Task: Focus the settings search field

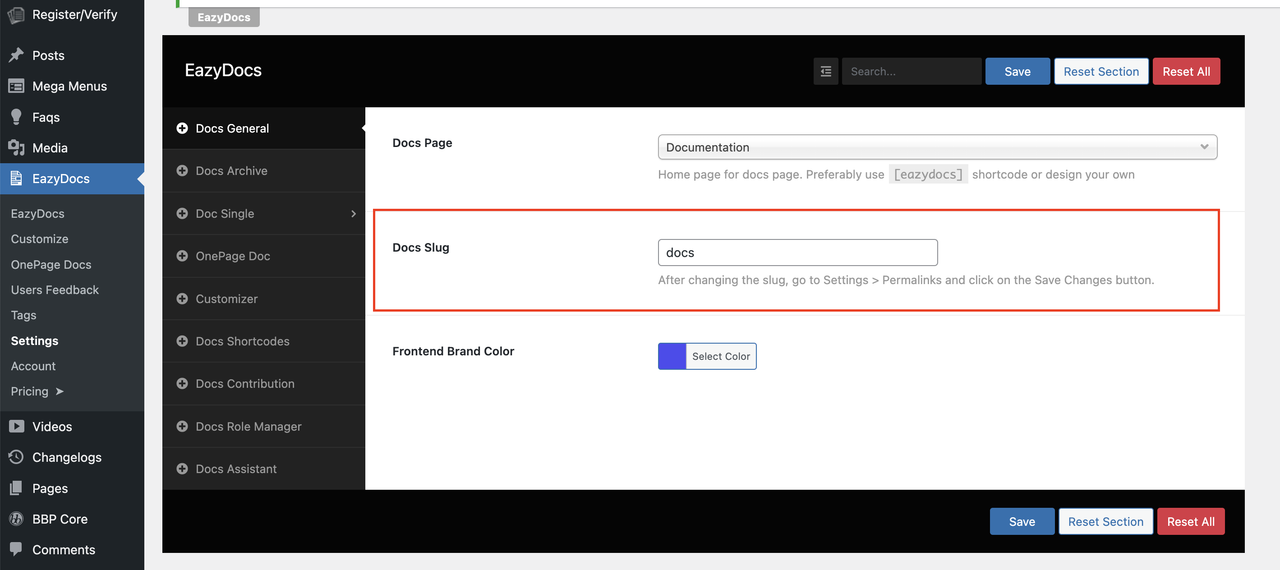Action: pos(911,71)
